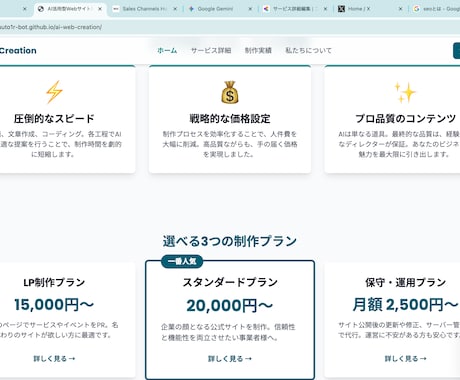Screen dimensions: 460x380
Task: Click the 圧倒的なスピード heading
Action: (x=54, y=119)
